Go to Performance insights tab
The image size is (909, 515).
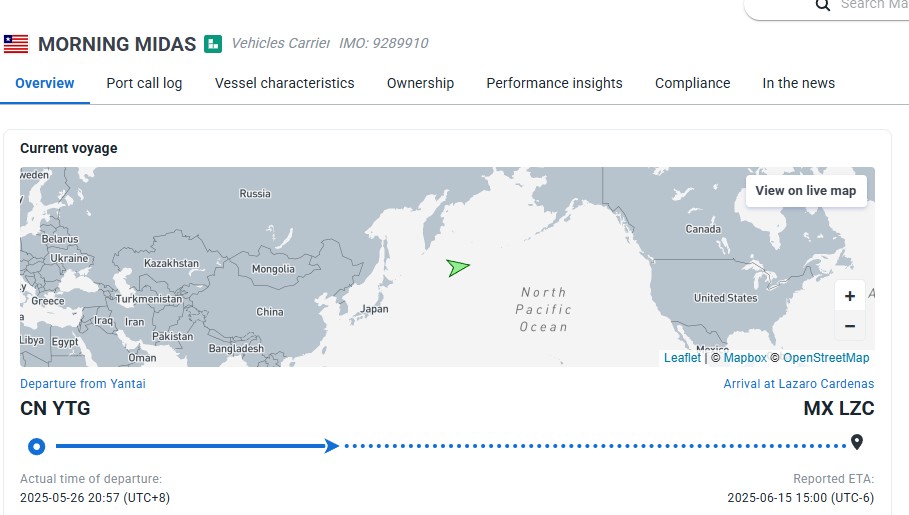[554, 84]
